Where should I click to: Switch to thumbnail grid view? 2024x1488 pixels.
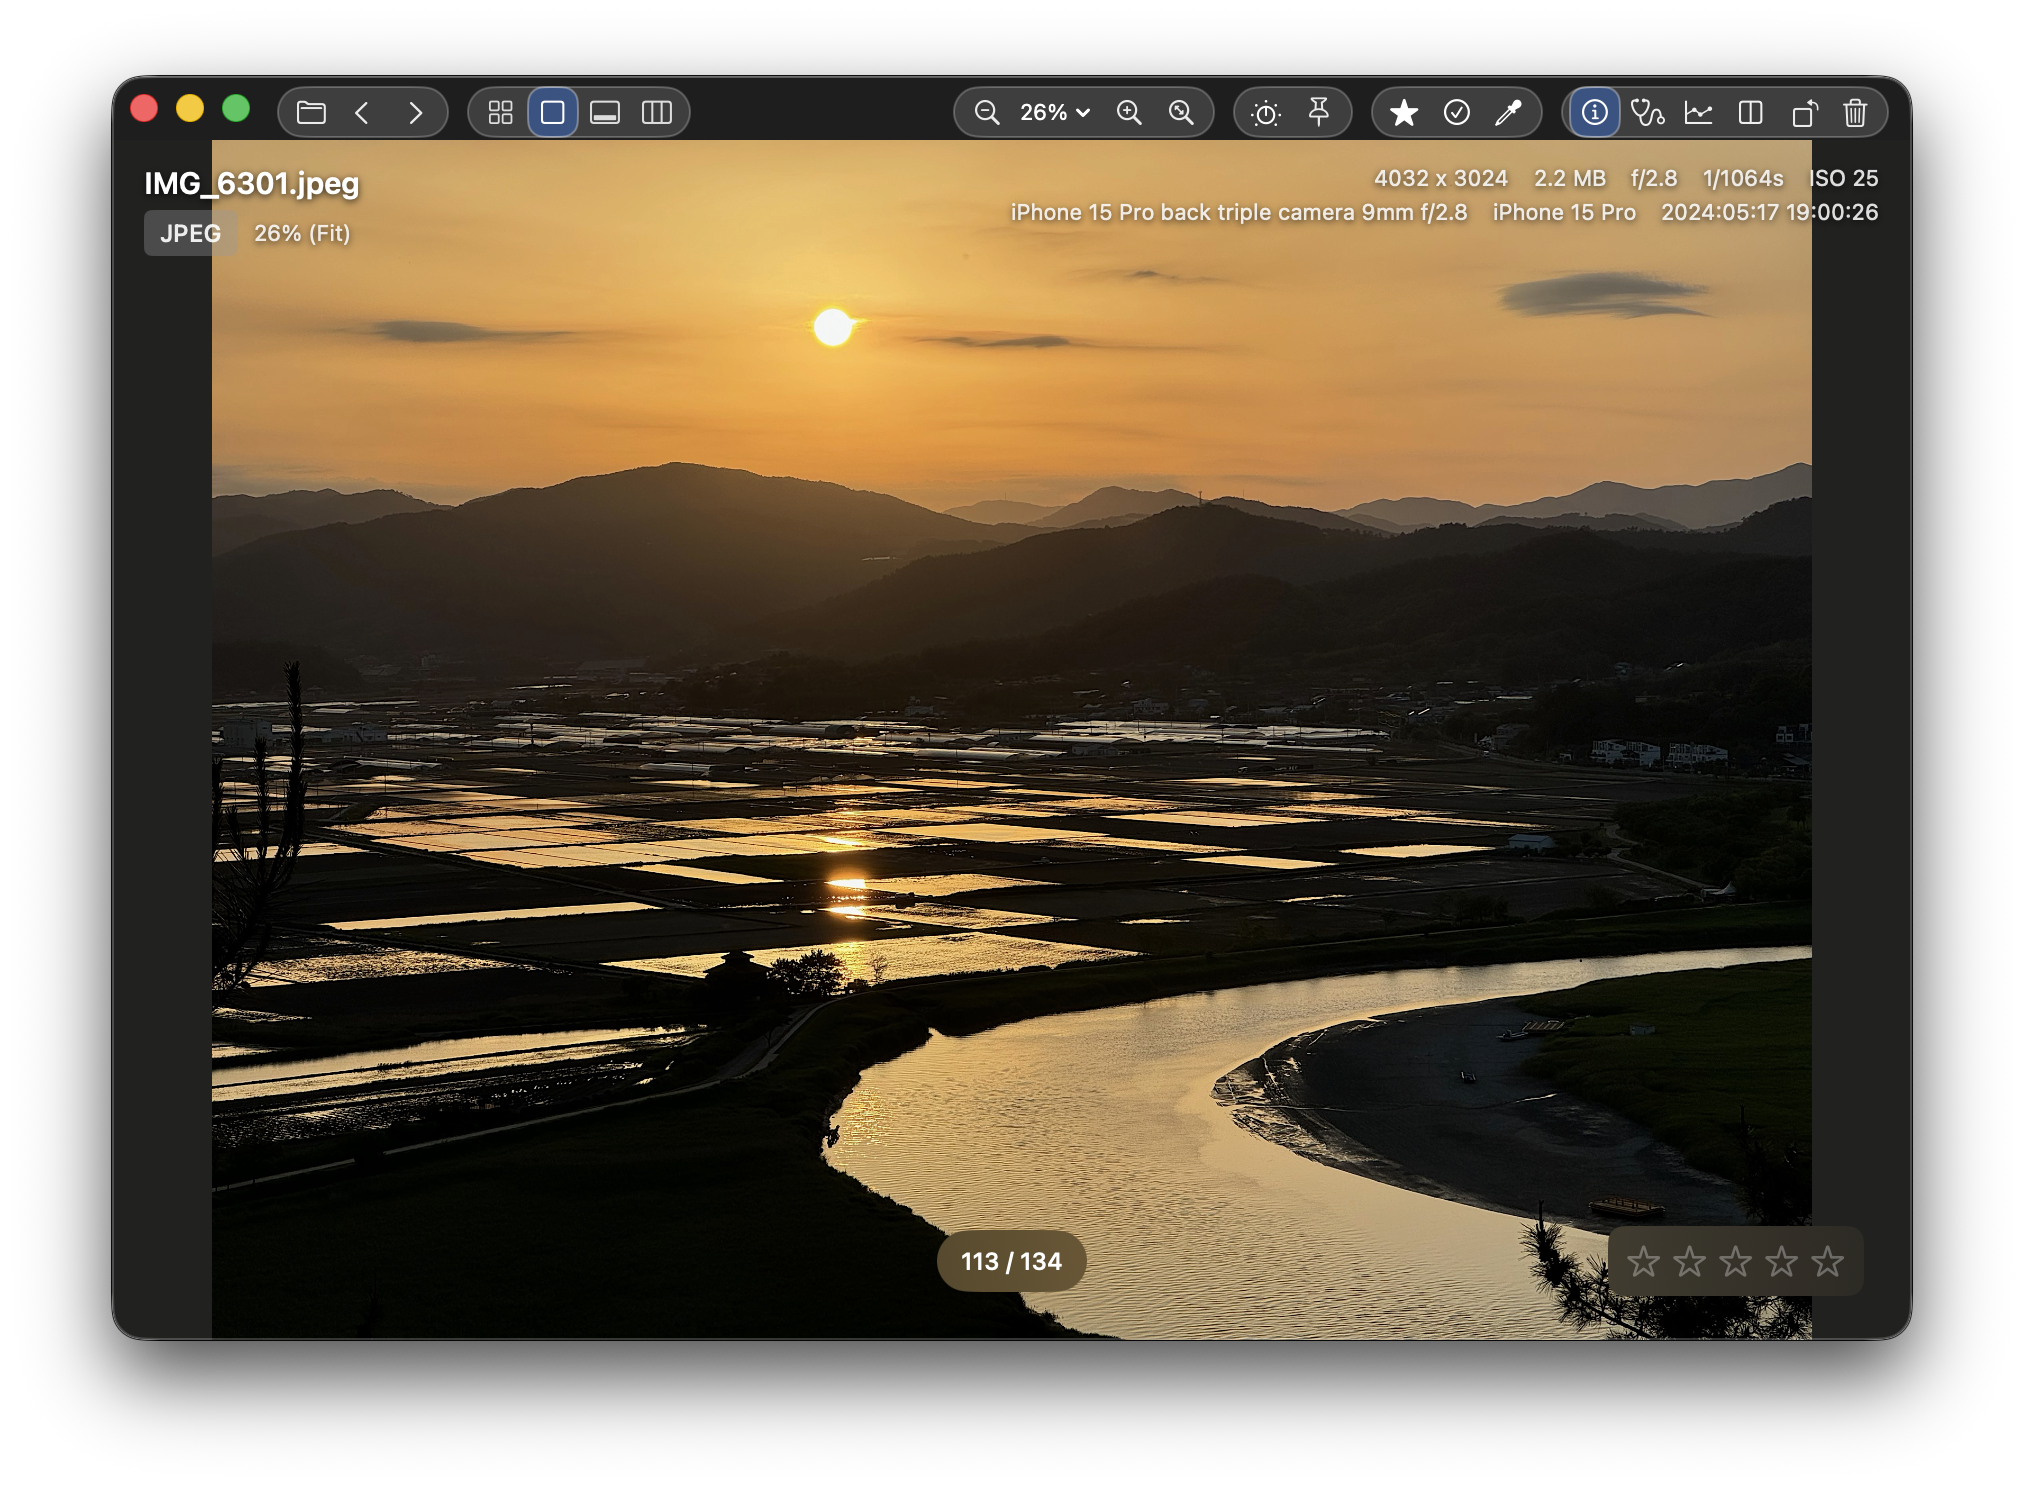tap(502, 112)
